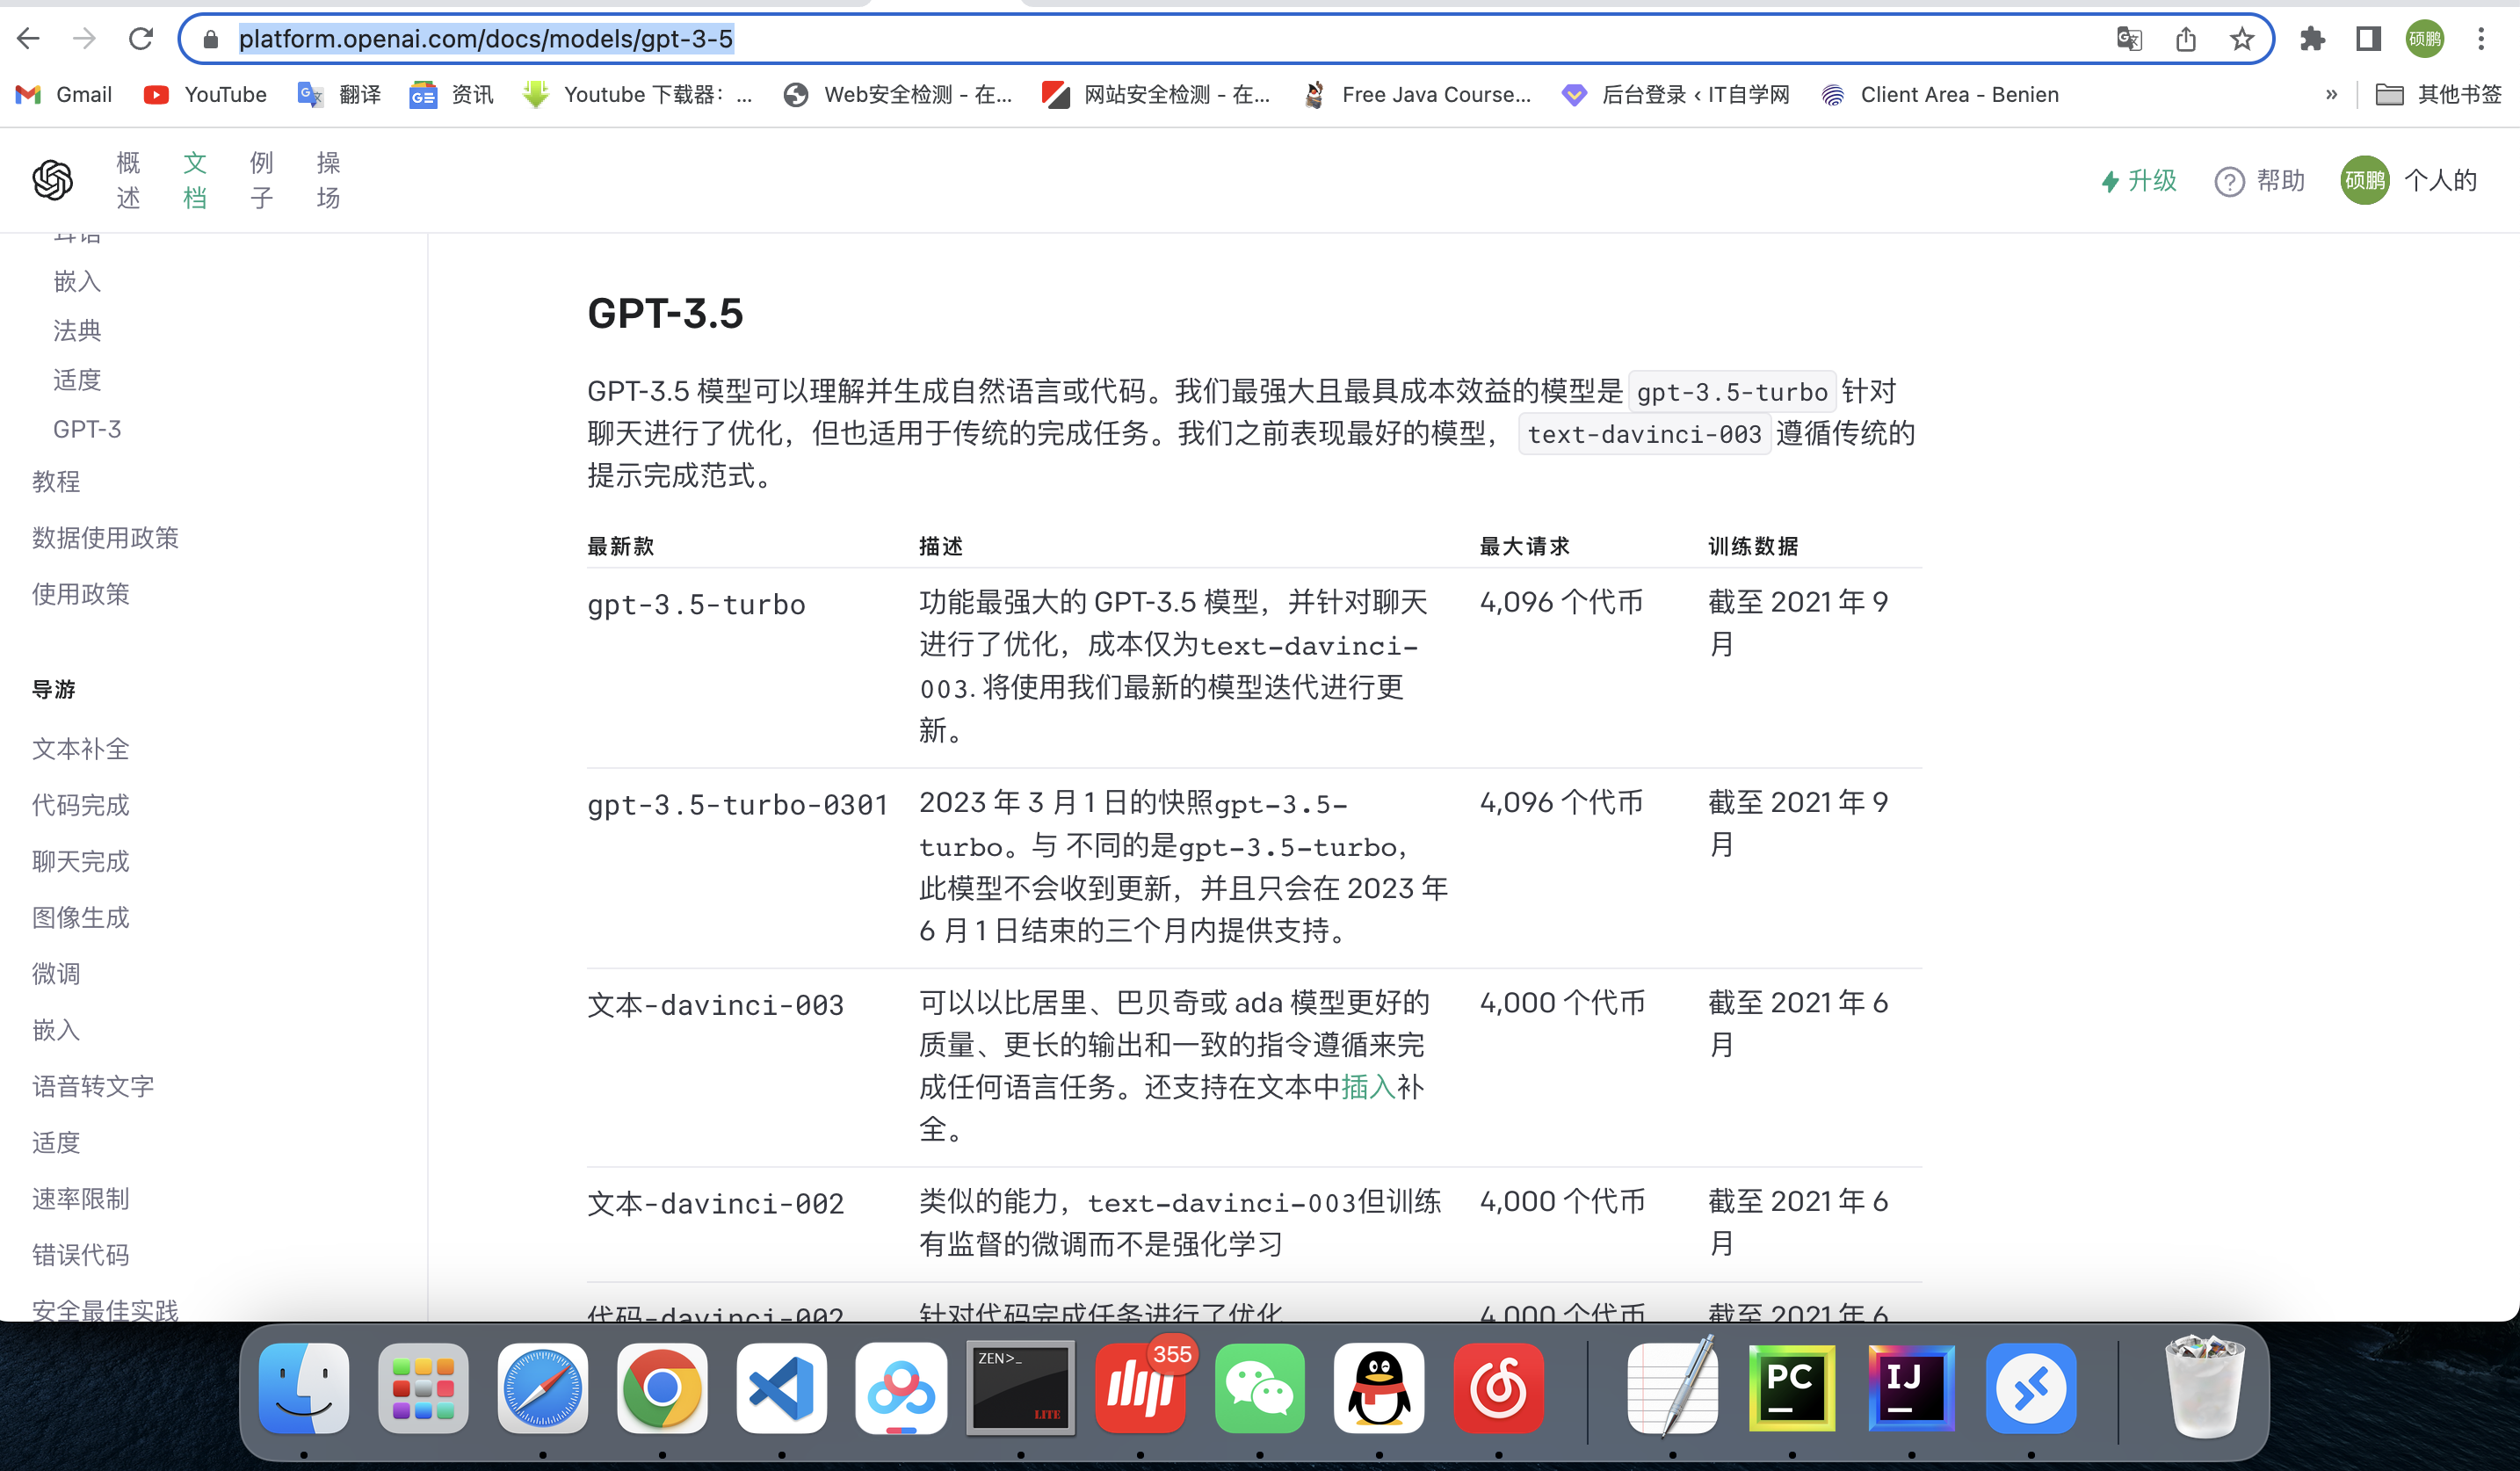Open QQ penguin app in the dock

click(x=1379, y=1388)
